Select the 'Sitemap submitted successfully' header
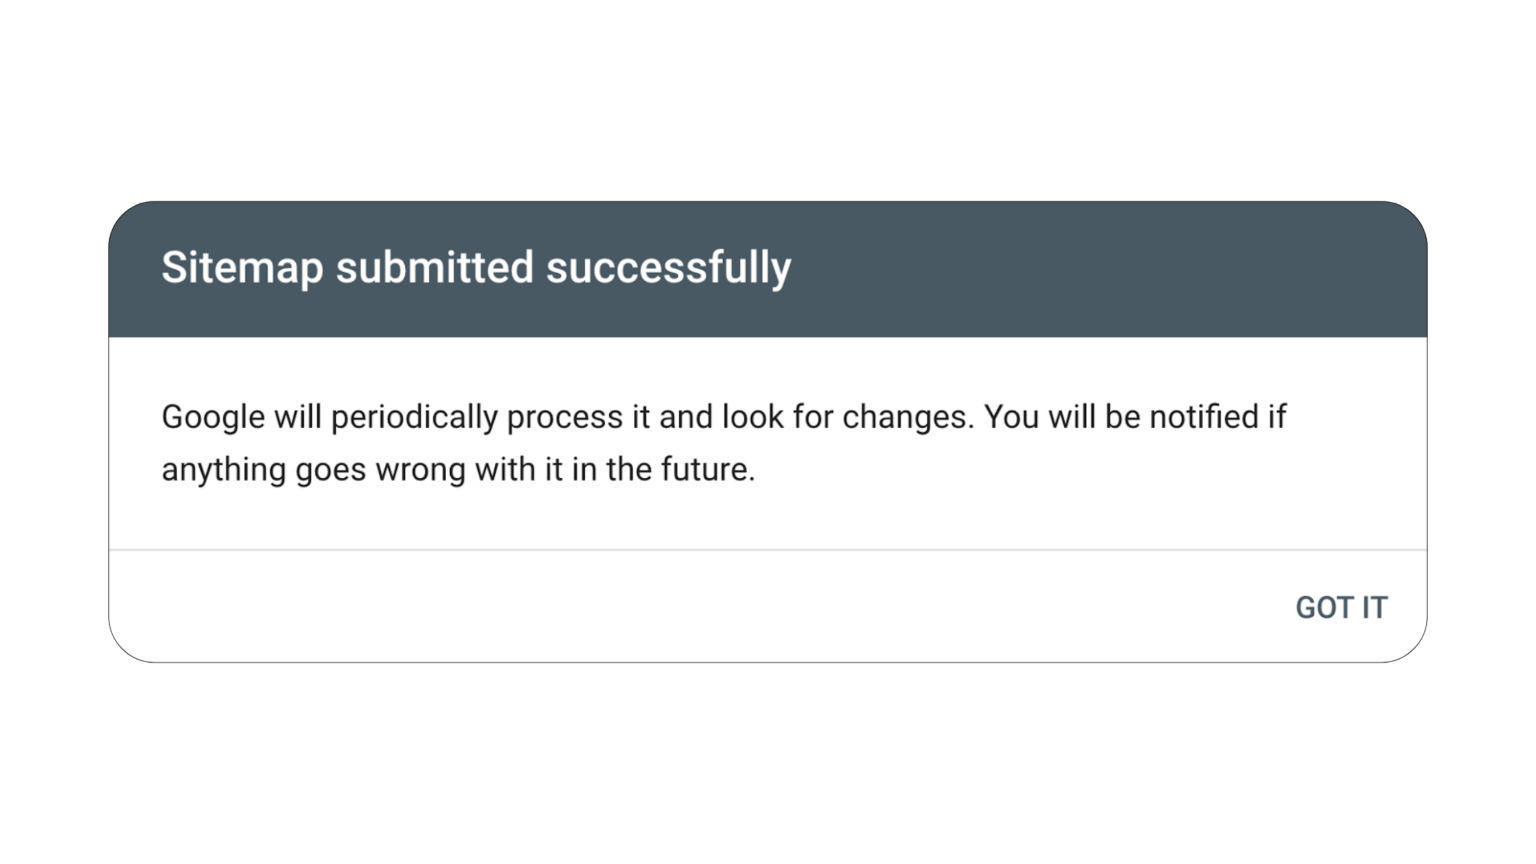The width and height of the screenshot is (1536, 864). coord(475,267)
